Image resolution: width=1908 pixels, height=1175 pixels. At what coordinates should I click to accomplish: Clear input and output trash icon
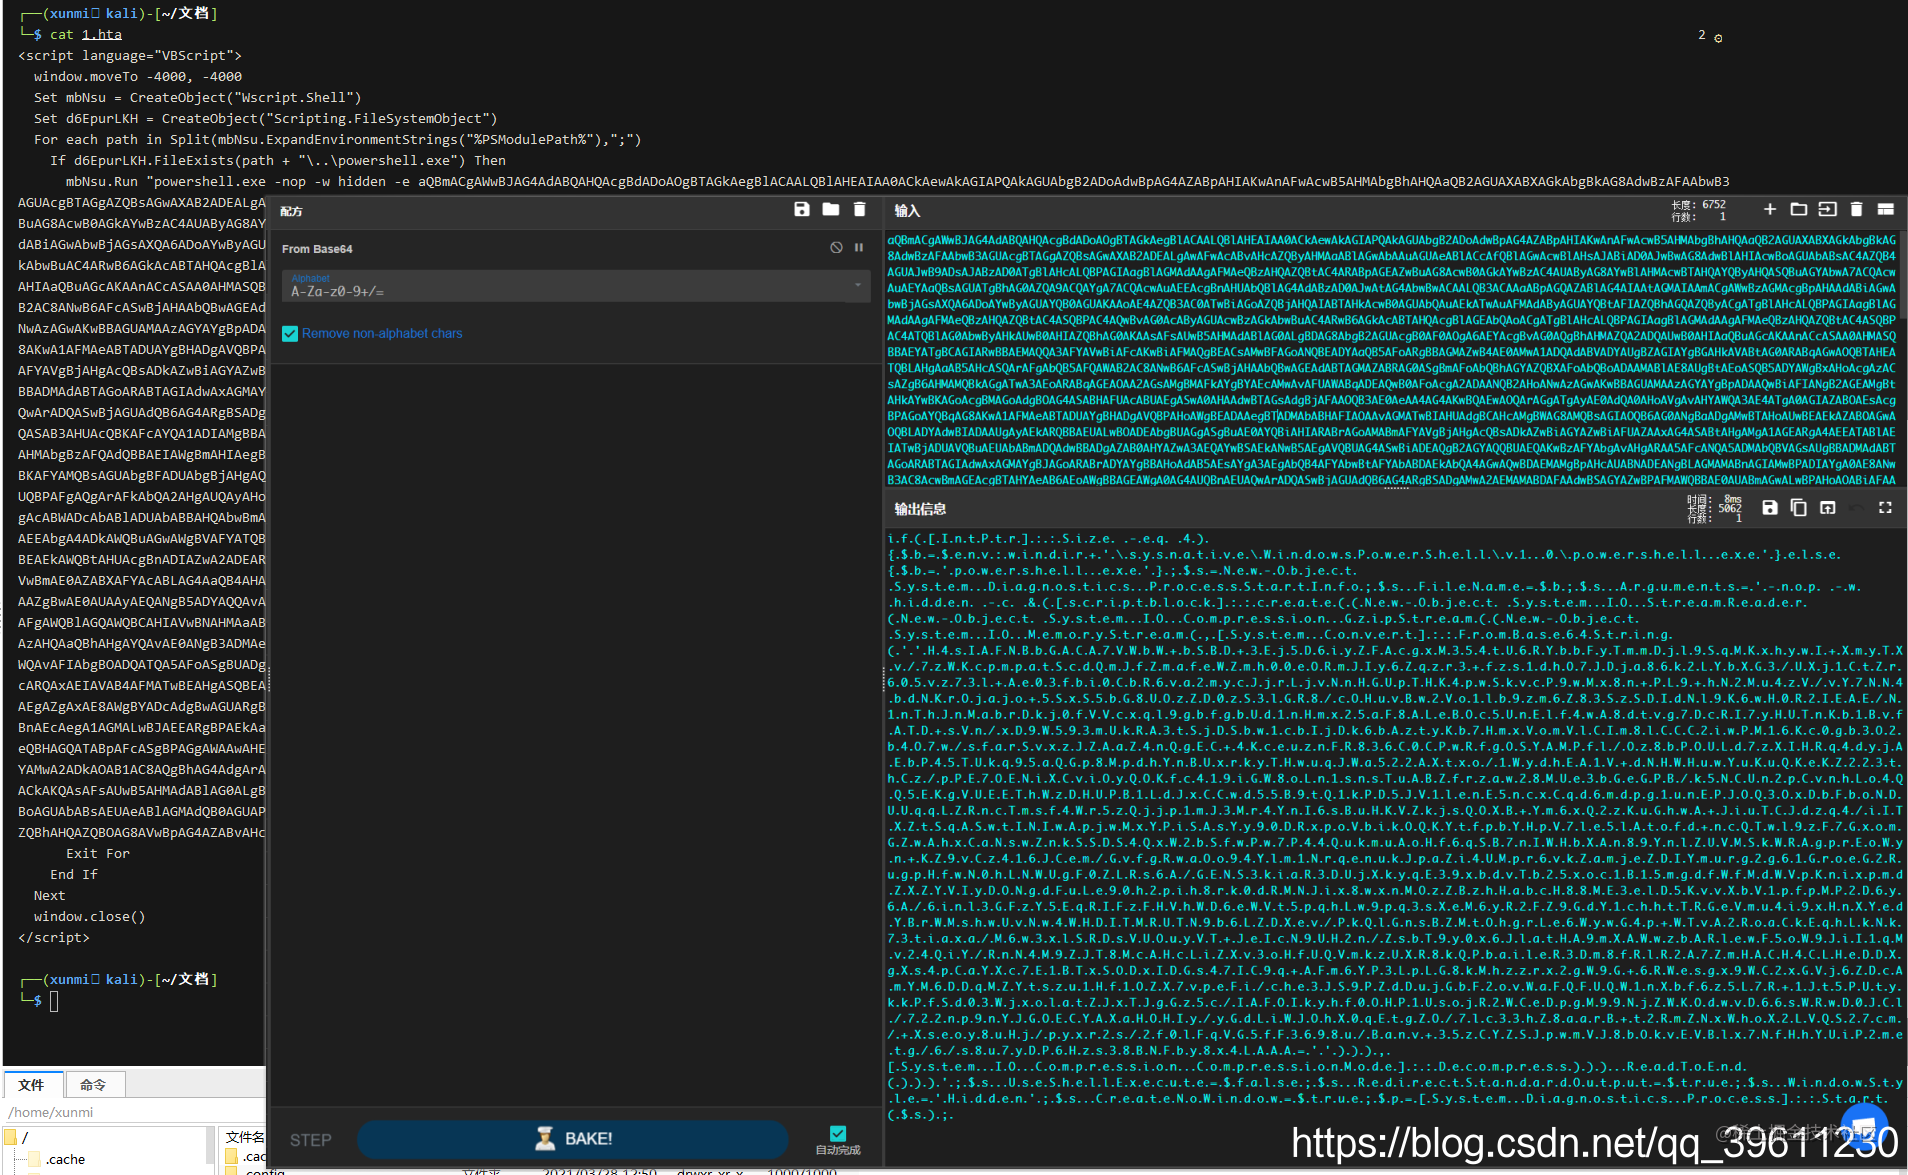[x=1856, y=209]
